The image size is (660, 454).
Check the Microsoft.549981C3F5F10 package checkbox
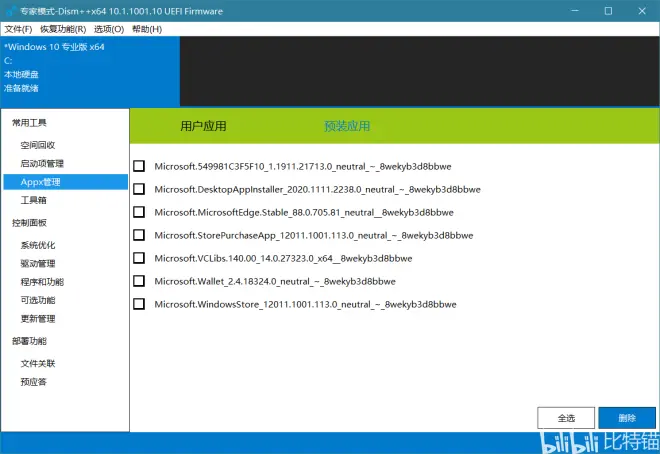(139, 166)
